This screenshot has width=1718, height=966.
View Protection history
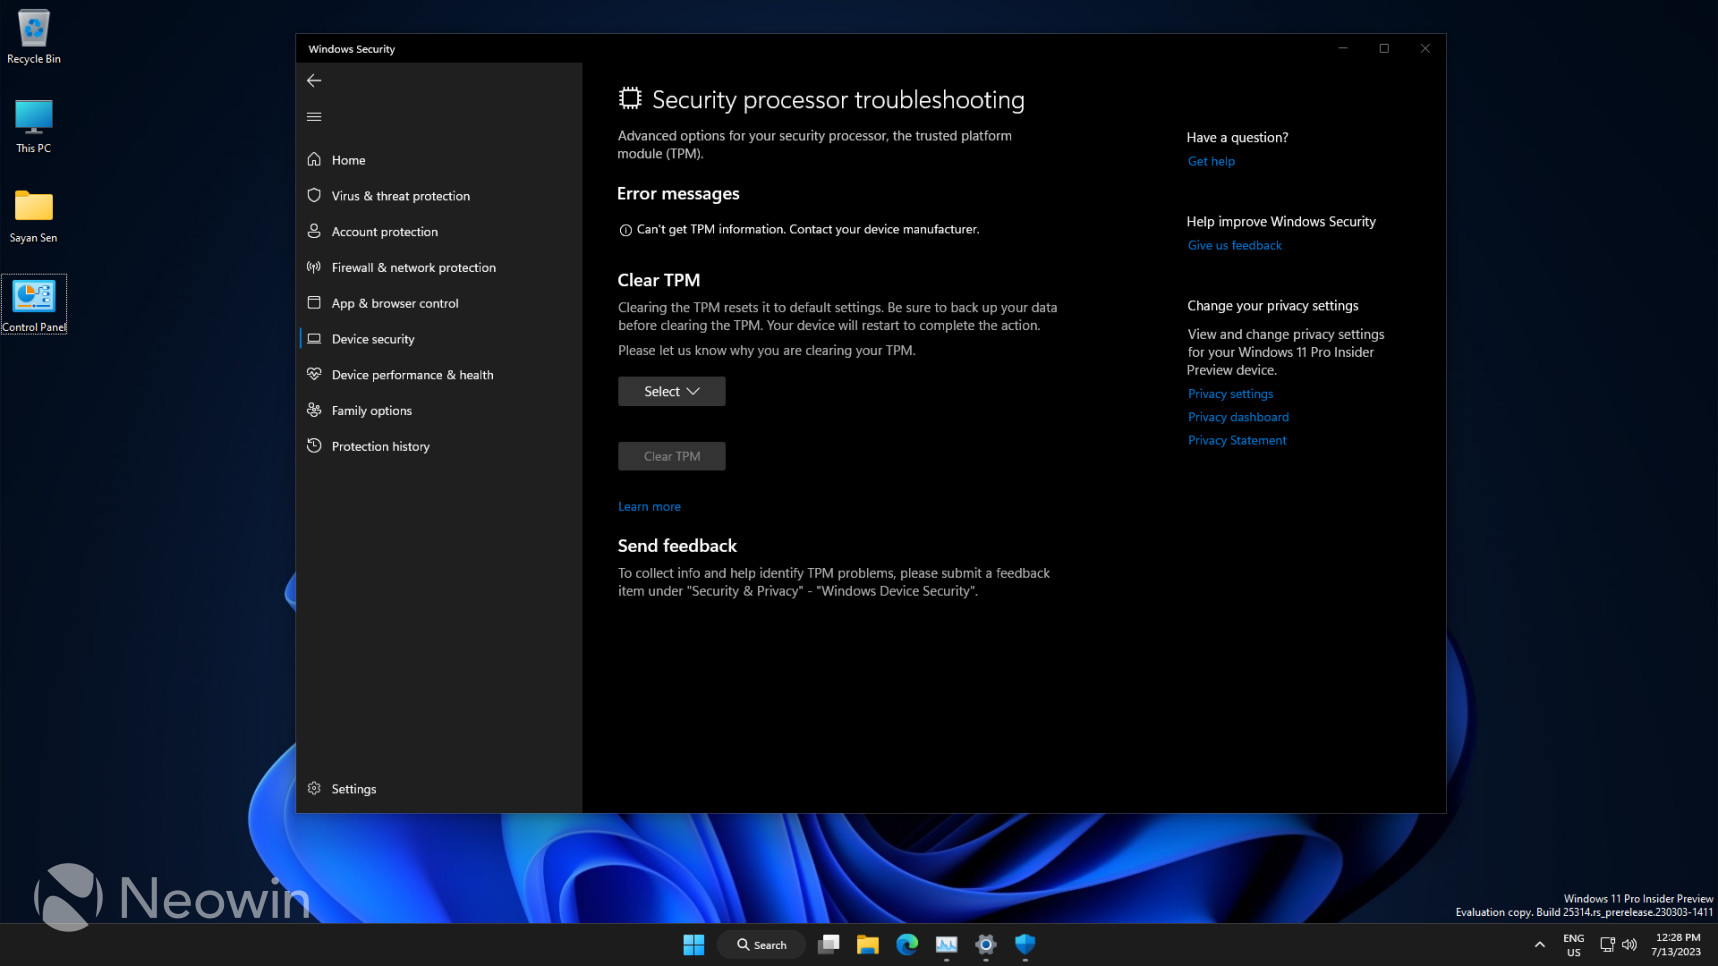[380, 447]
